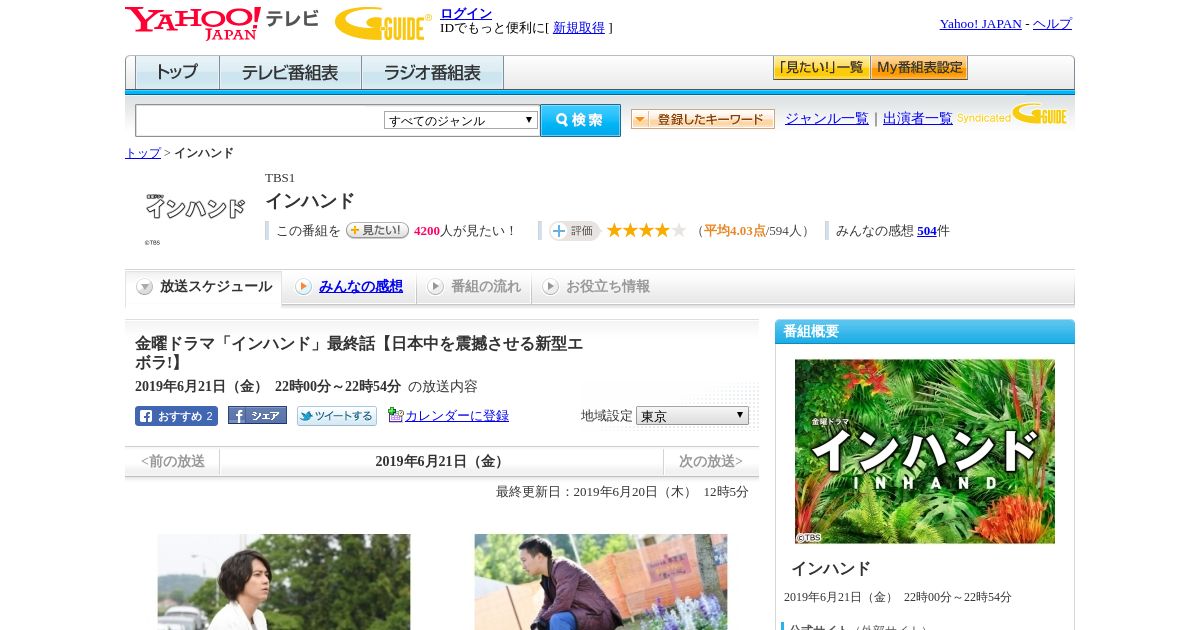Screen dimensions: 1200x630
Task: Select the 放送スケジュール tab
Action: 204,287
